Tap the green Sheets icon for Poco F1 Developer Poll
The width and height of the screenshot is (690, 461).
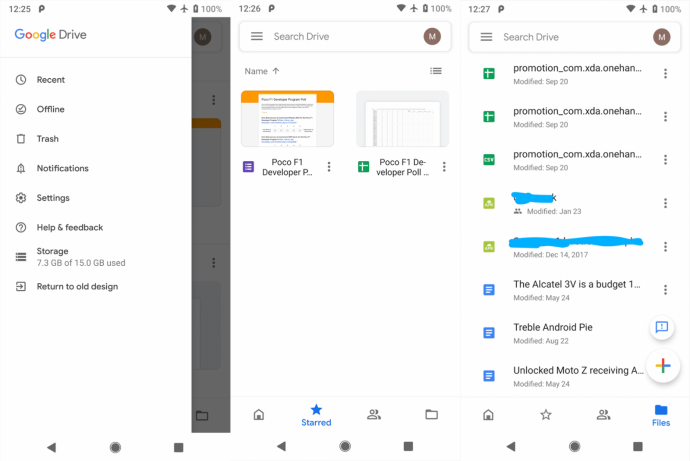[363, 167]
